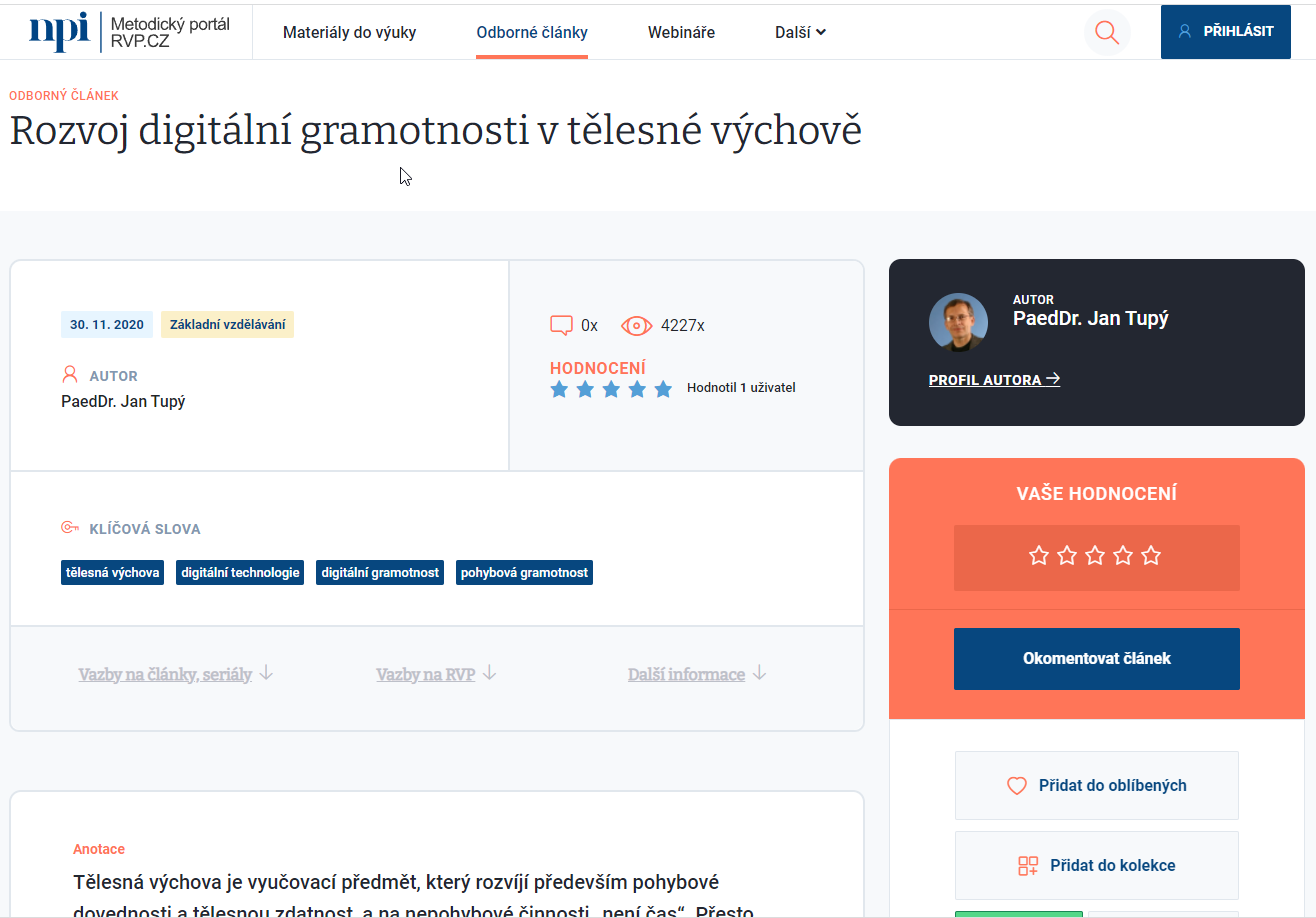Select the keyword tag digitální gramotnost
The width and height of the screenshot is (1316, 918).
[x=380, y=572]
